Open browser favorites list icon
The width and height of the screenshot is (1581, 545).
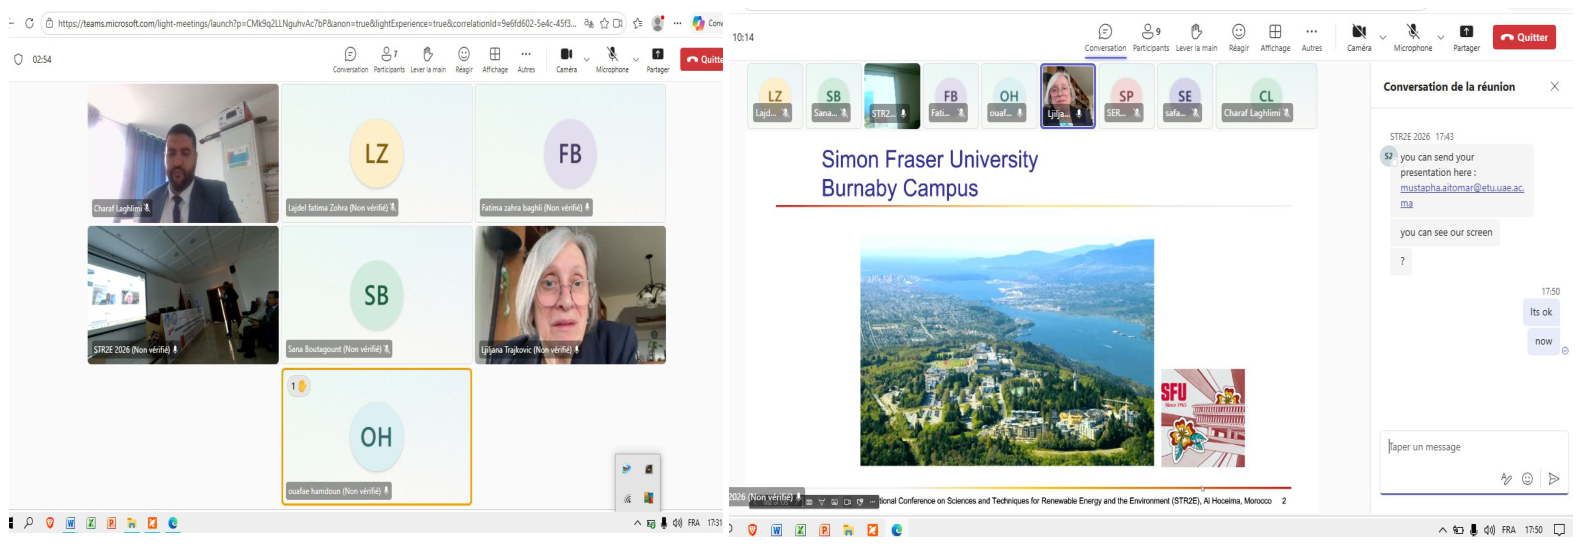[x=637, y=23]
